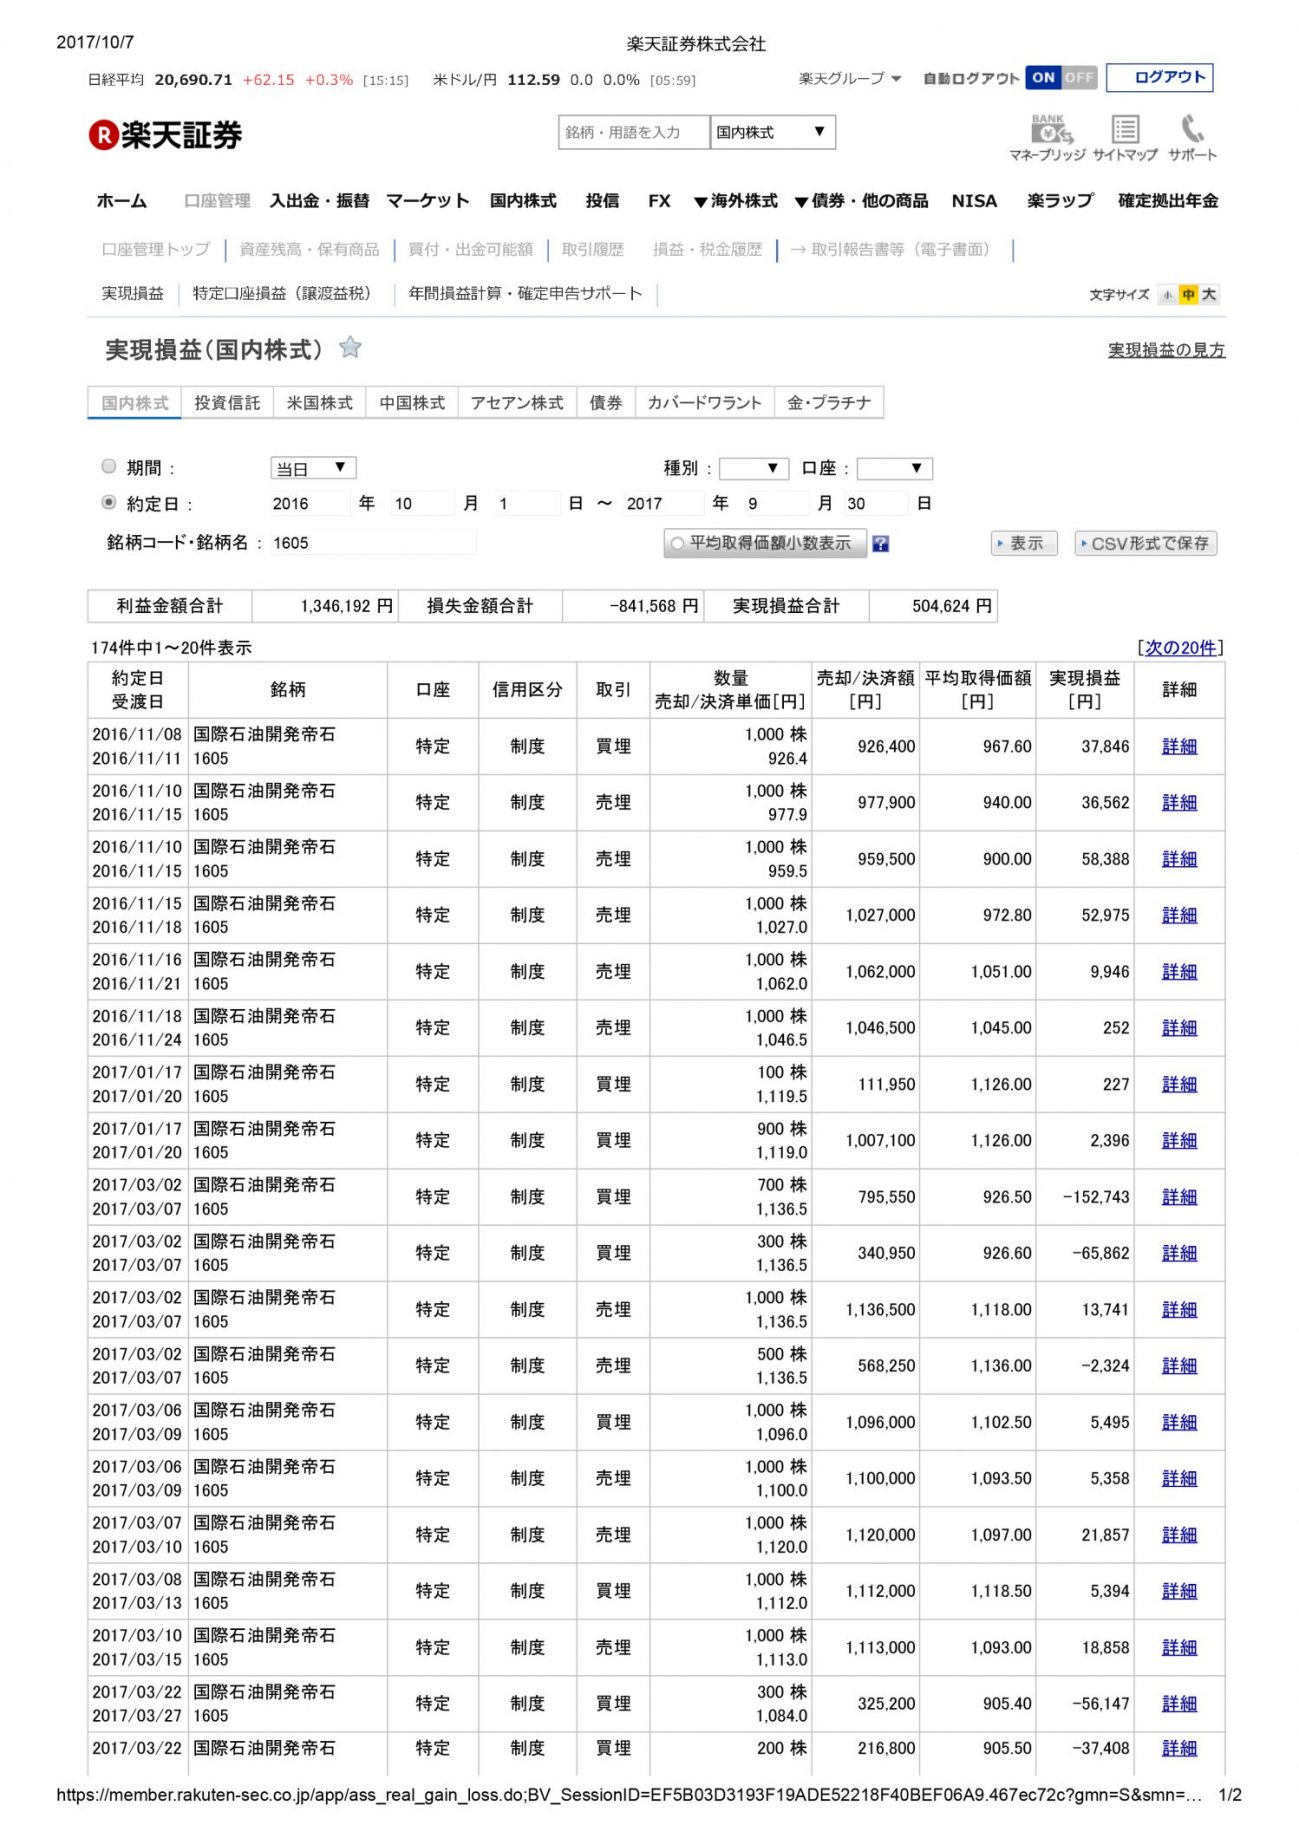Image resolution: width=1299 pixels, height=1838 pixels.
Task: Click the Rakuten Securities logo
Action: point(166,135)
